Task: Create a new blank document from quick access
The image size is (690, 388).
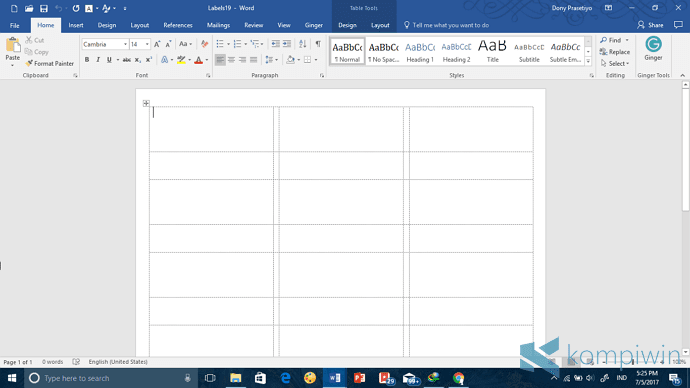Action: (x=14, y=8)
